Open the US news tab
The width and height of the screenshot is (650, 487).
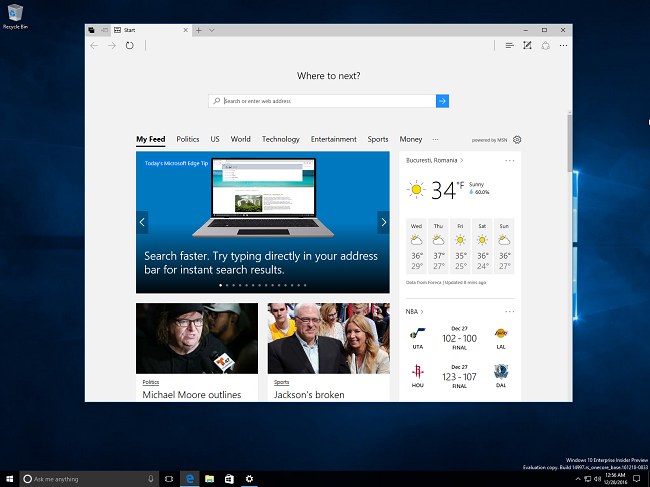(x=215, y=139)
